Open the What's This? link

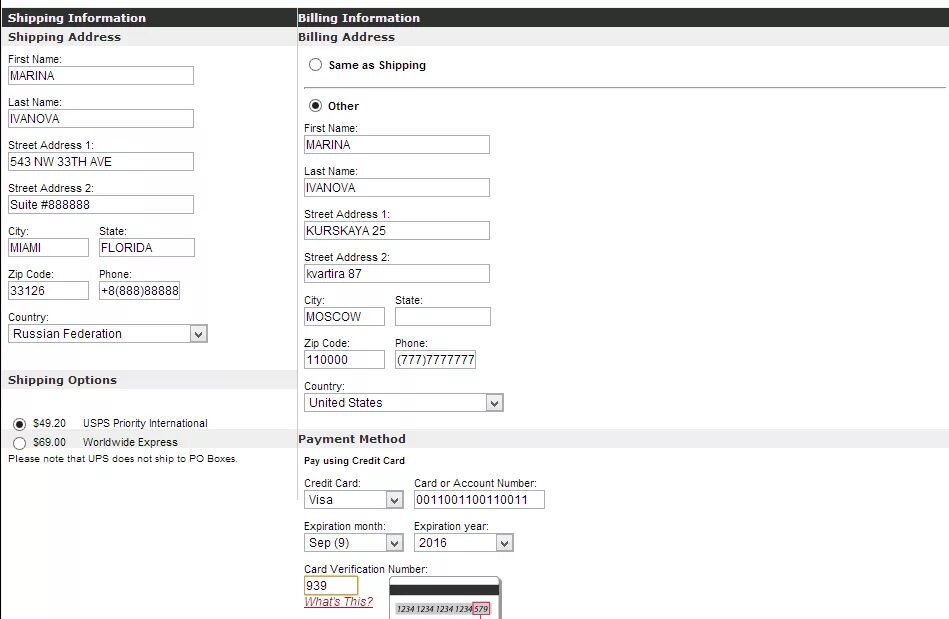[x=338, y=601]
